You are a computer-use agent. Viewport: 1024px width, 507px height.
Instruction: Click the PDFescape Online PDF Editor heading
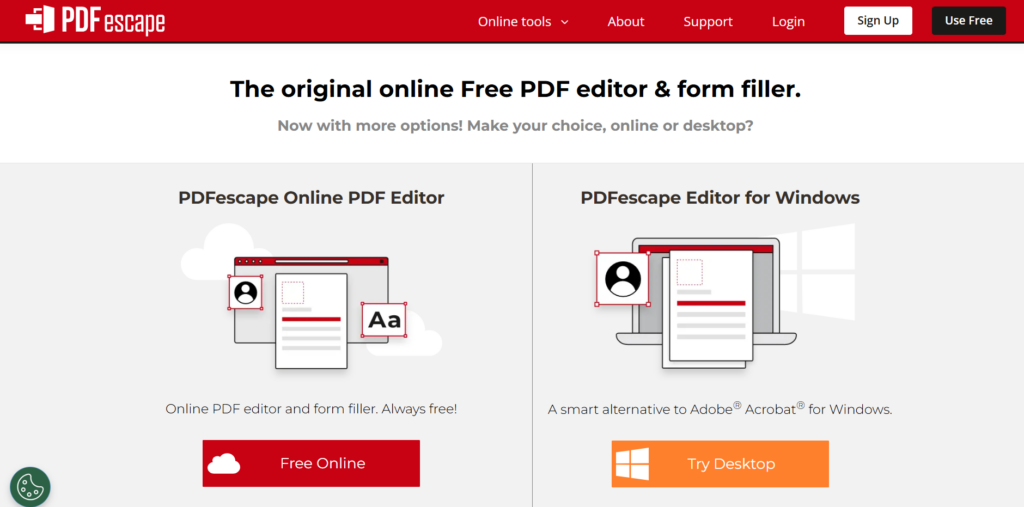coord(311,197)
